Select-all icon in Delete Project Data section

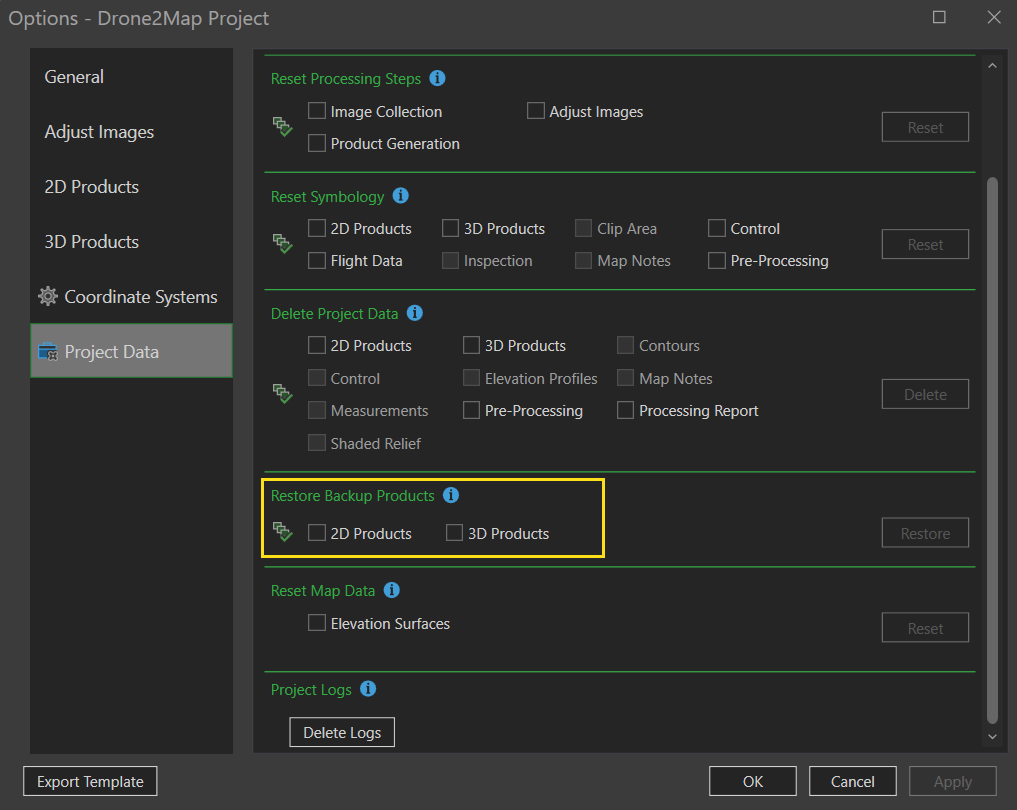(x=283, y=394)
